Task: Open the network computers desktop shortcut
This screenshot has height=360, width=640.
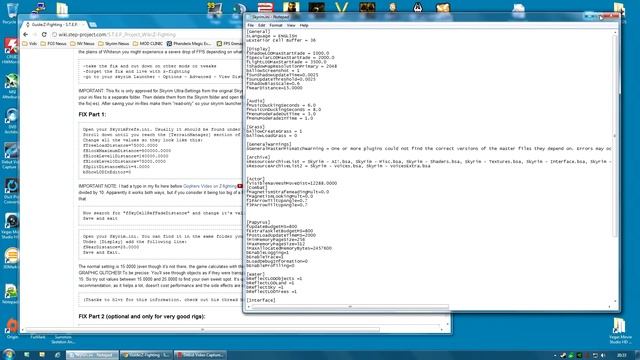Action: (38, 9)
